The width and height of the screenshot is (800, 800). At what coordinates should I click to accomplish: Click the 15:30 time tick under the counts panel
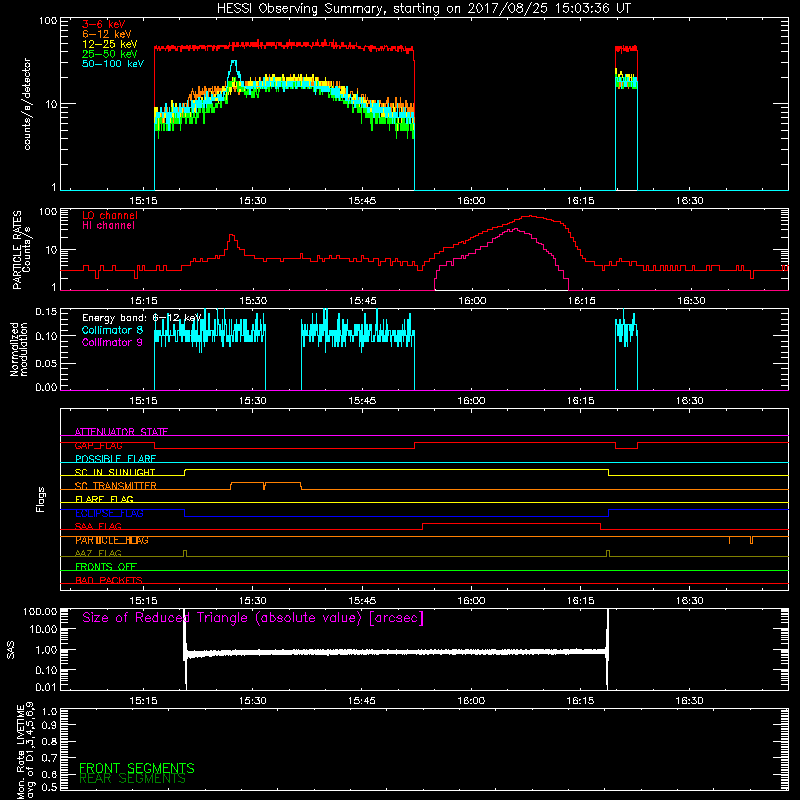tap(253, 201)
